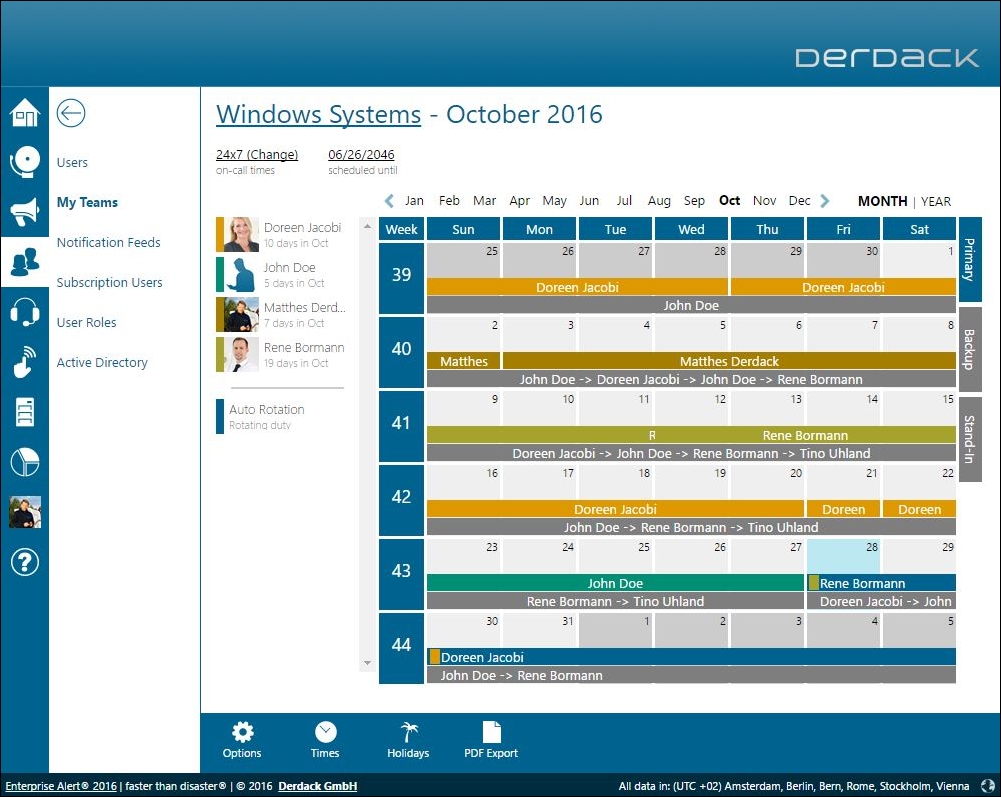Select Jun in the month bar
The width and height of the screenshot is (1001, 797).
[x=589, y=201]
